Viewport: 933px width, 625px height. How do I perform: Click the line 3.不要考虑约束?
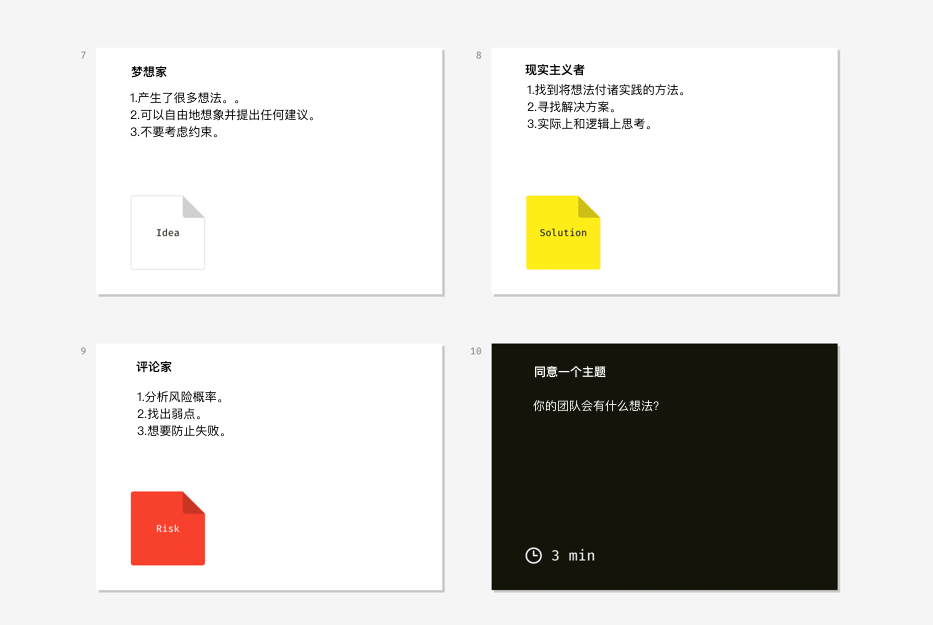(177, 132)
